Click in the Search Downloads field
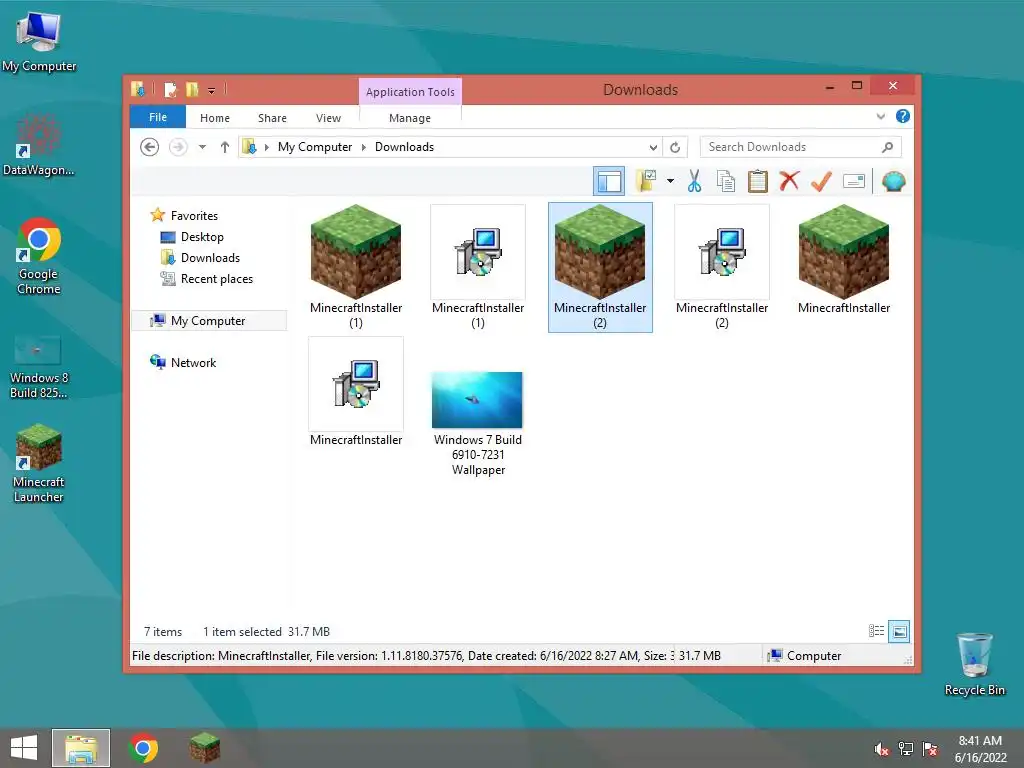 click(x=801, y=147)
